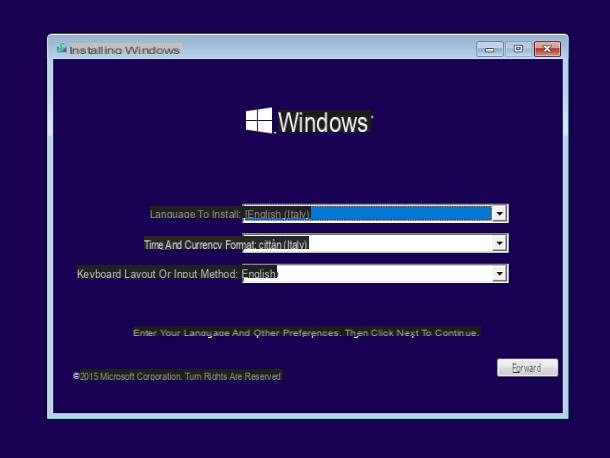
Task: Click the Windows logo icon
Action: point(259,121)
